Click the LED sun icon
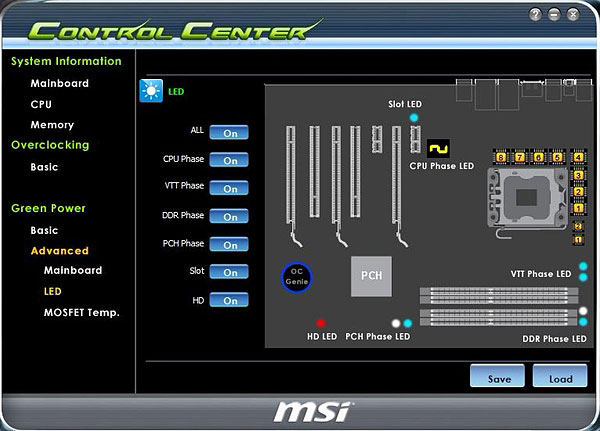Image resolution: width=600 pixels, height=431 pixels. (x=151, y=91)
